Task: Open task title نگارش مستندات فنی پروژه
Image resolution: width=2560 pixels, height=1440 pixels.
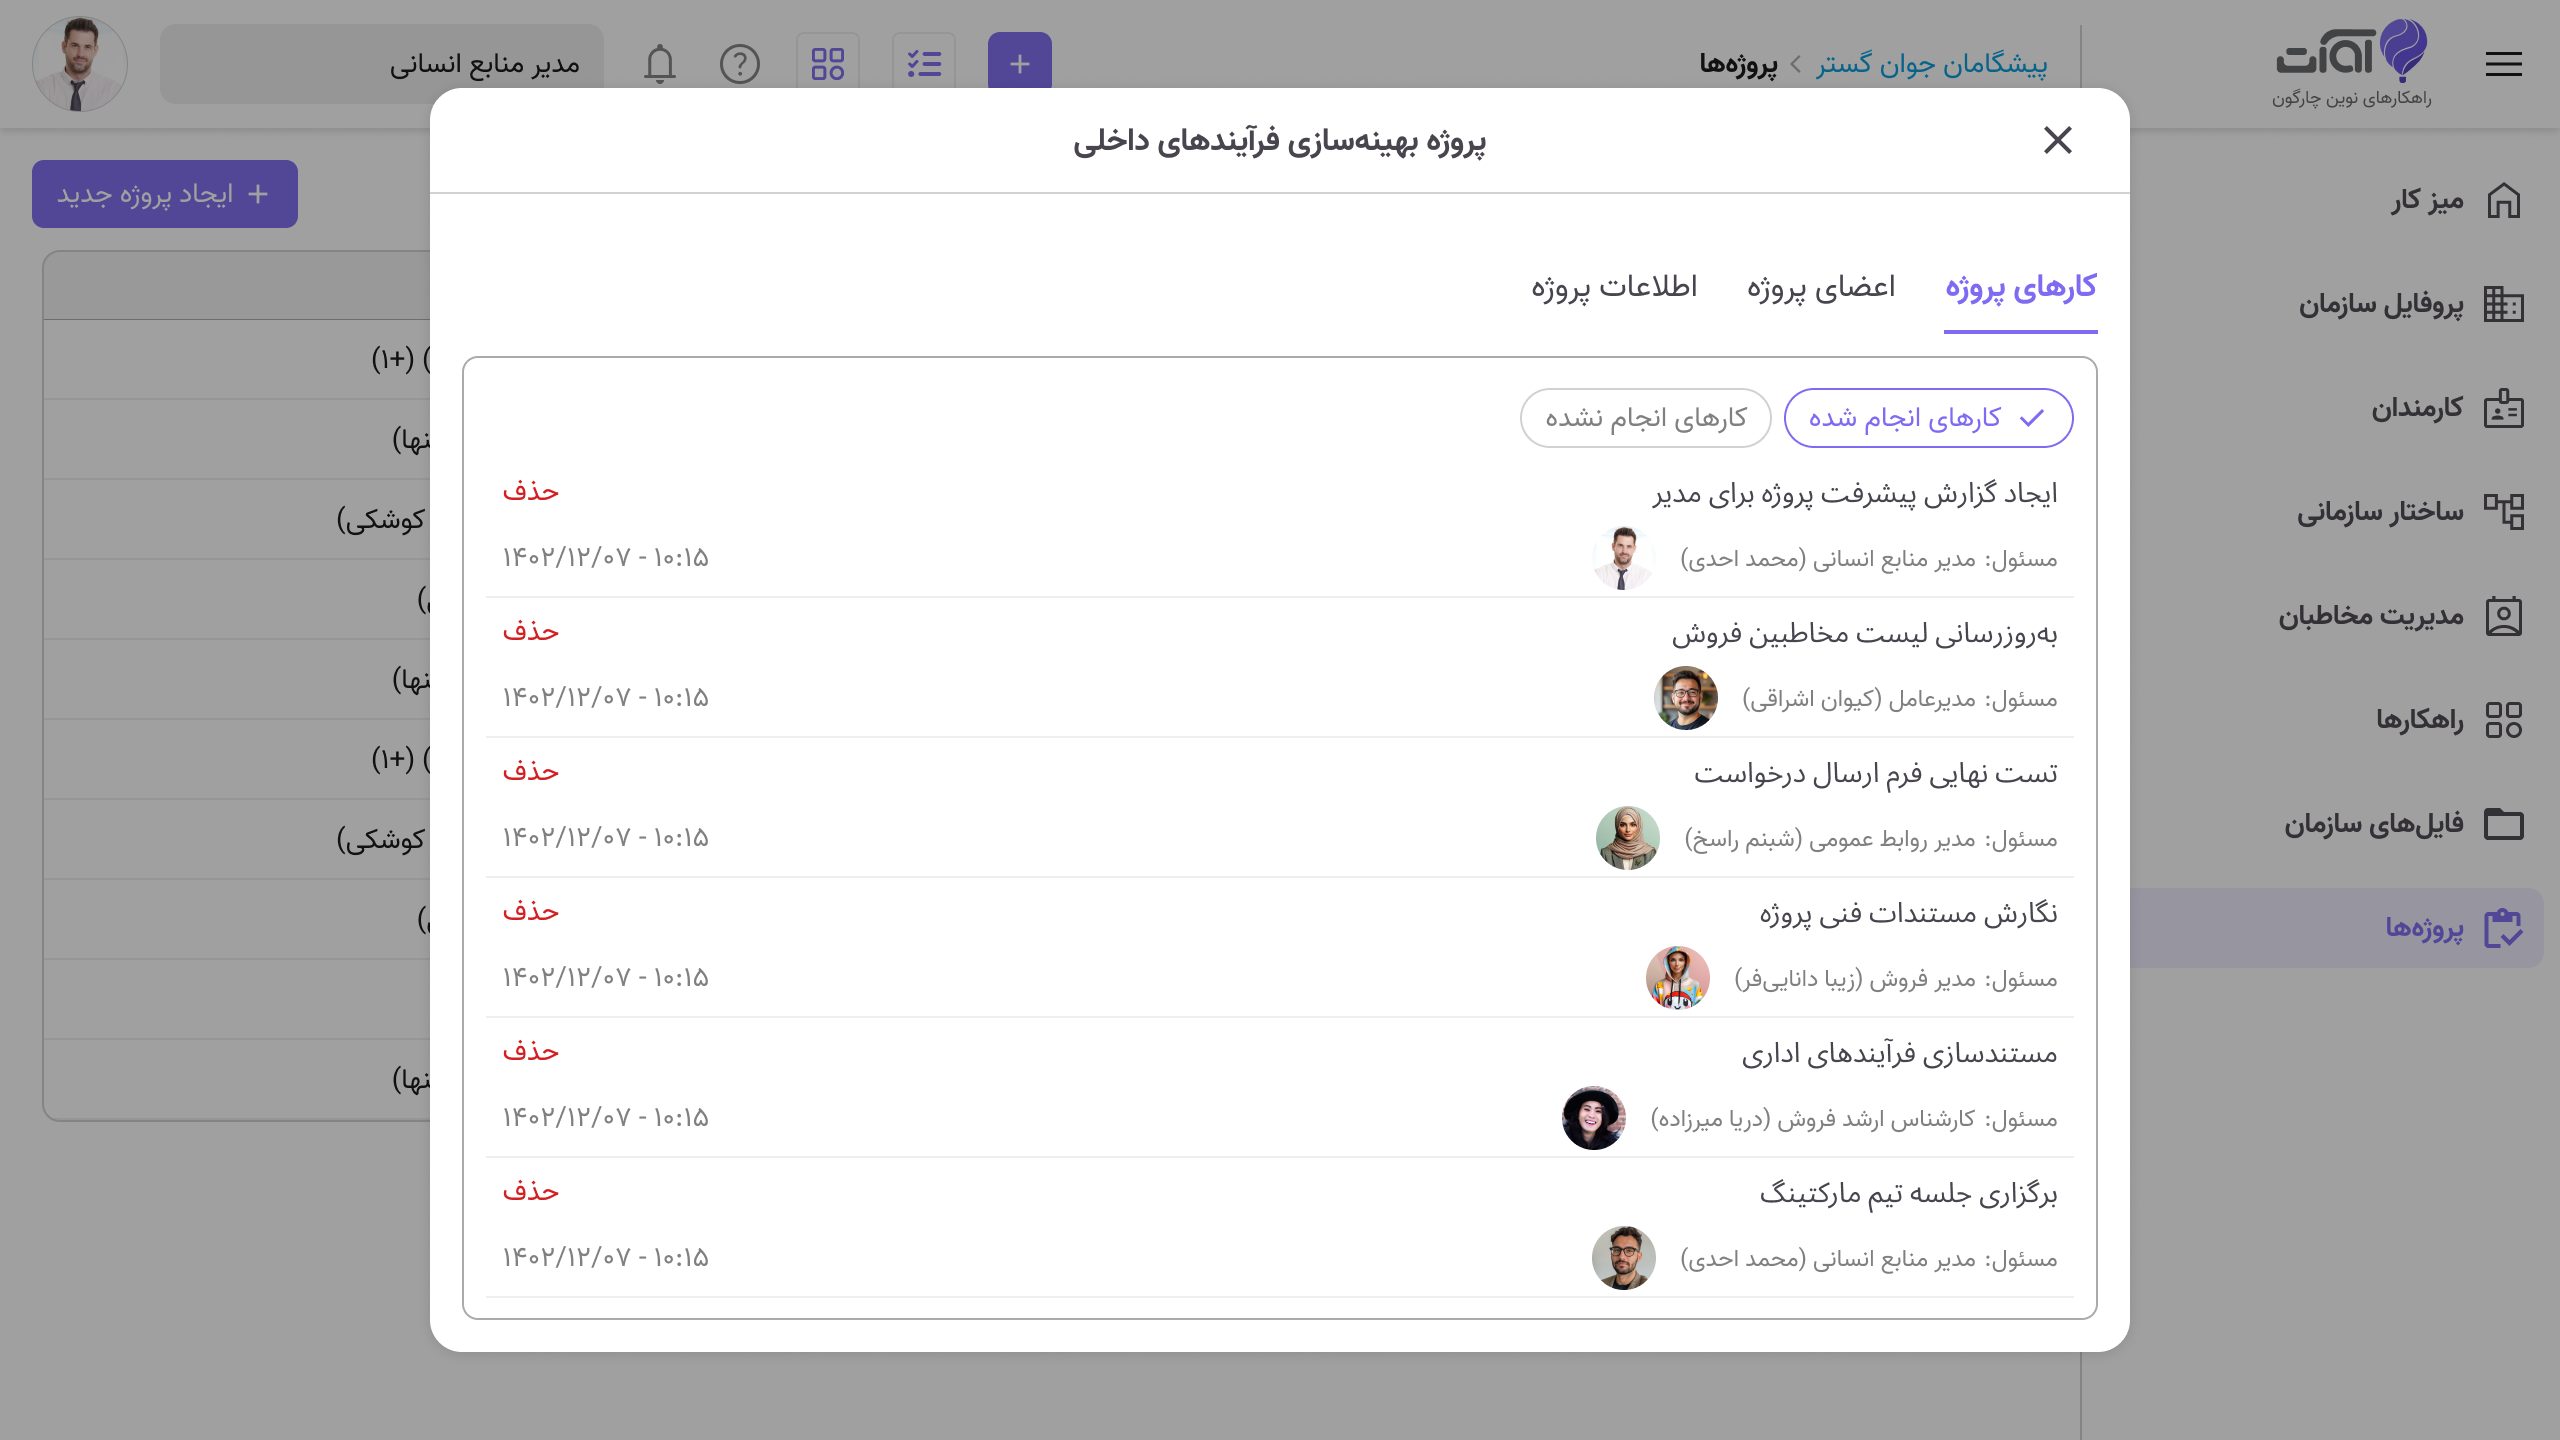Action: (1908, 914)
